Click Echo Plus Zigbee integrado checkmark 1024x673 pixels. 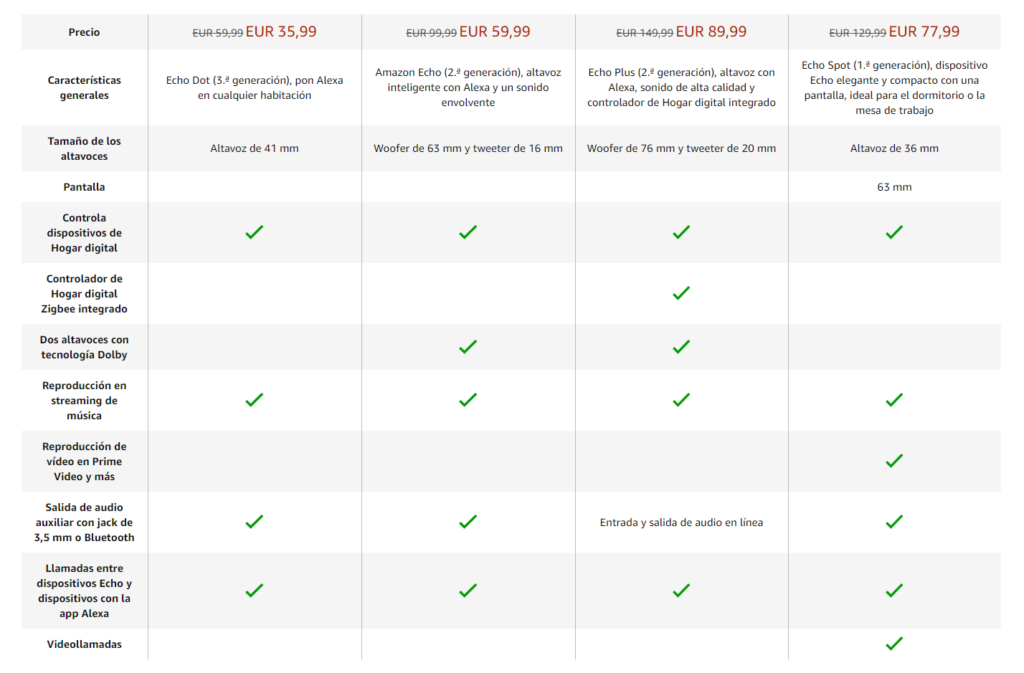(681, 293)
